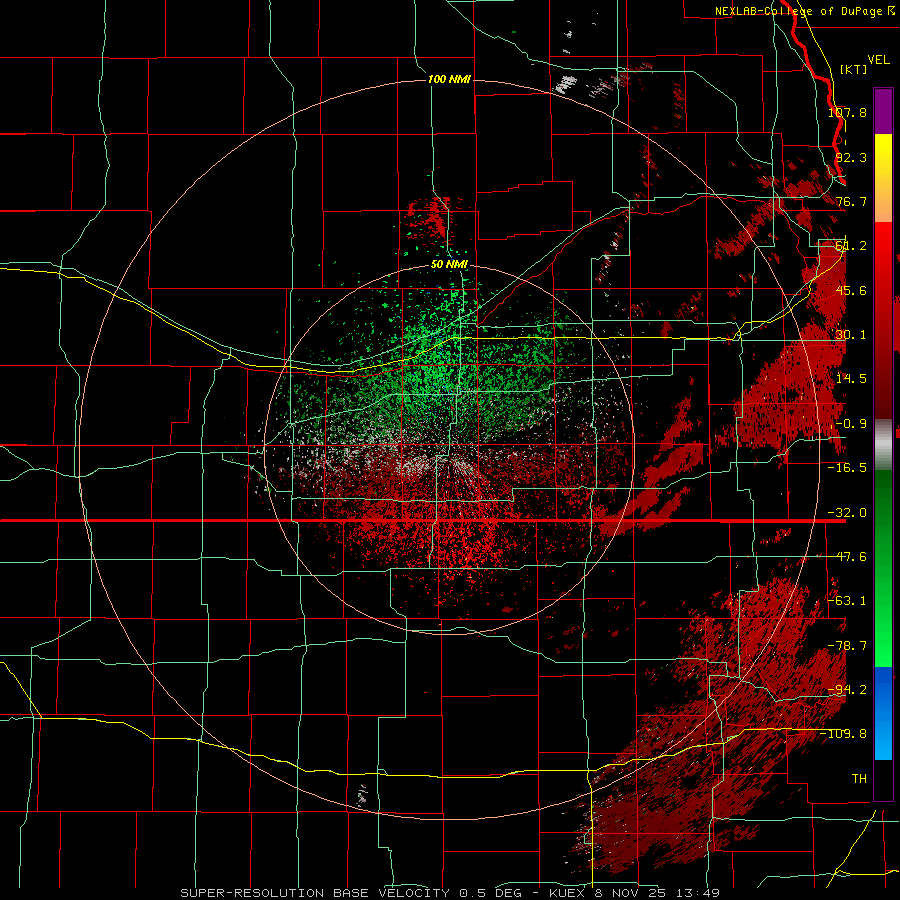
Task: Click the 76.7 value on the velocity scale
Action: coord(851,201)
